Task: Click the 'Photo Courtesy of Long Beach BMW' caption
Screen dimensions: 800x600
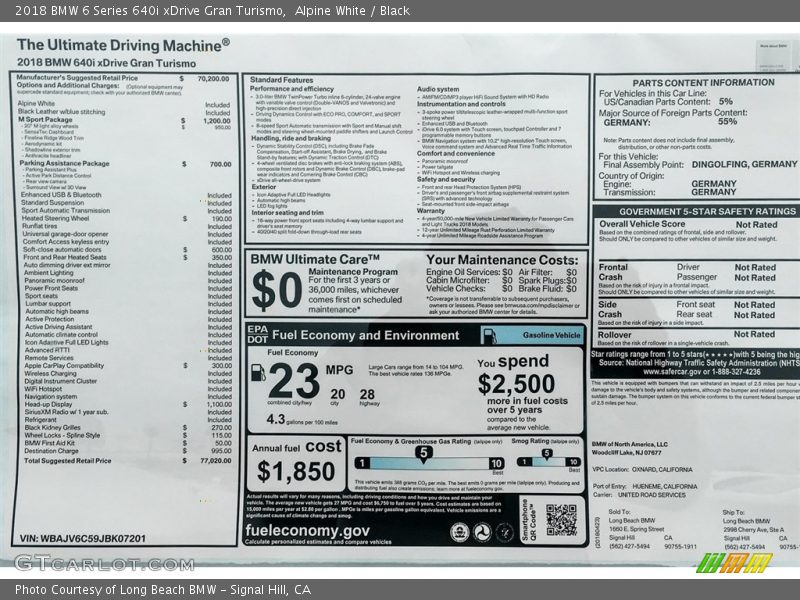Action: pyautogui.click(x=163, y=590)
